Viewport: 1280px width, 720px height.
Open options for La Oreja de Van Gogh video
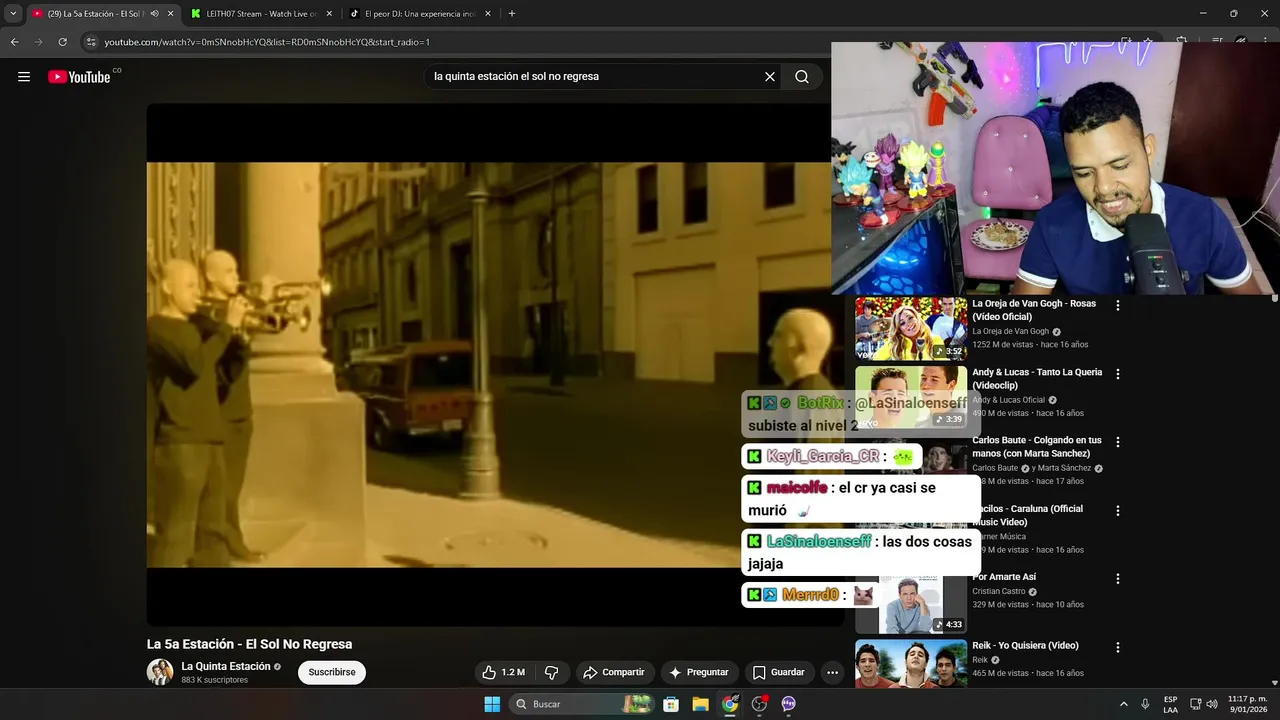[x=1118, y=306]
